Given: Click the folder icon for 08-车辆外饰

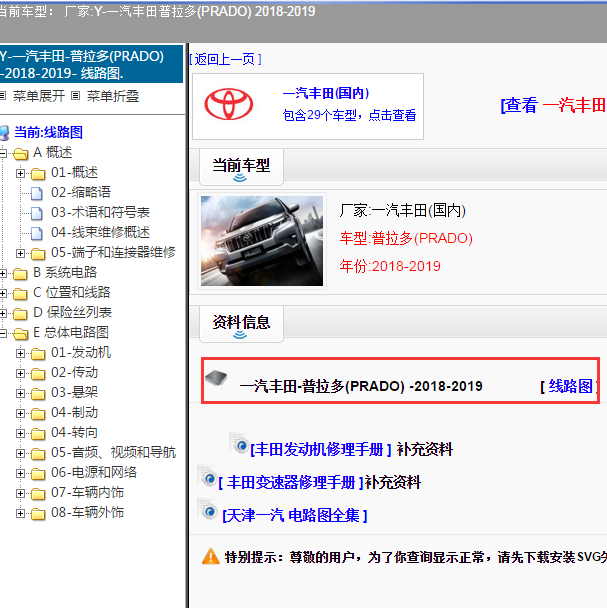Looking at the screenshot, I should click(x=38, y=514).
